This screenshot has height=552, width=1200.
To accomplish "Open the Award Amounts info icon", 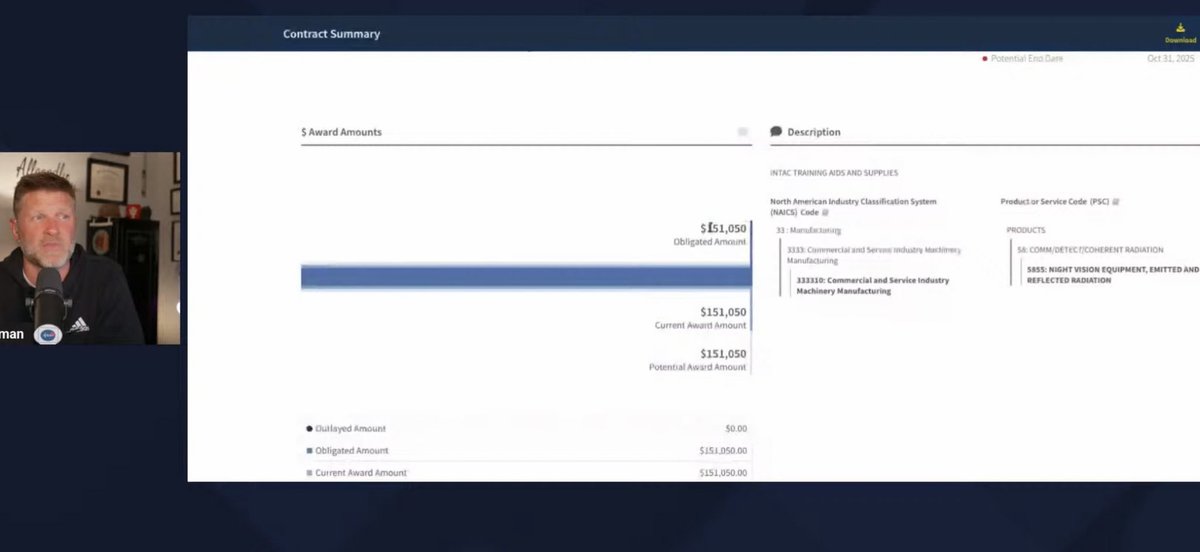I will (x=743, y=132).
